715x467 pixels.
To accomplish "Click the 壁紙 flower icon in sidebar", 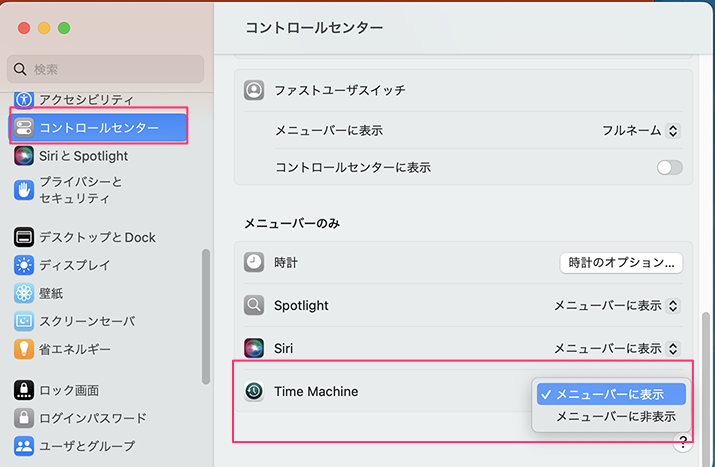I will pyautogui.click(x=24, y=293).
